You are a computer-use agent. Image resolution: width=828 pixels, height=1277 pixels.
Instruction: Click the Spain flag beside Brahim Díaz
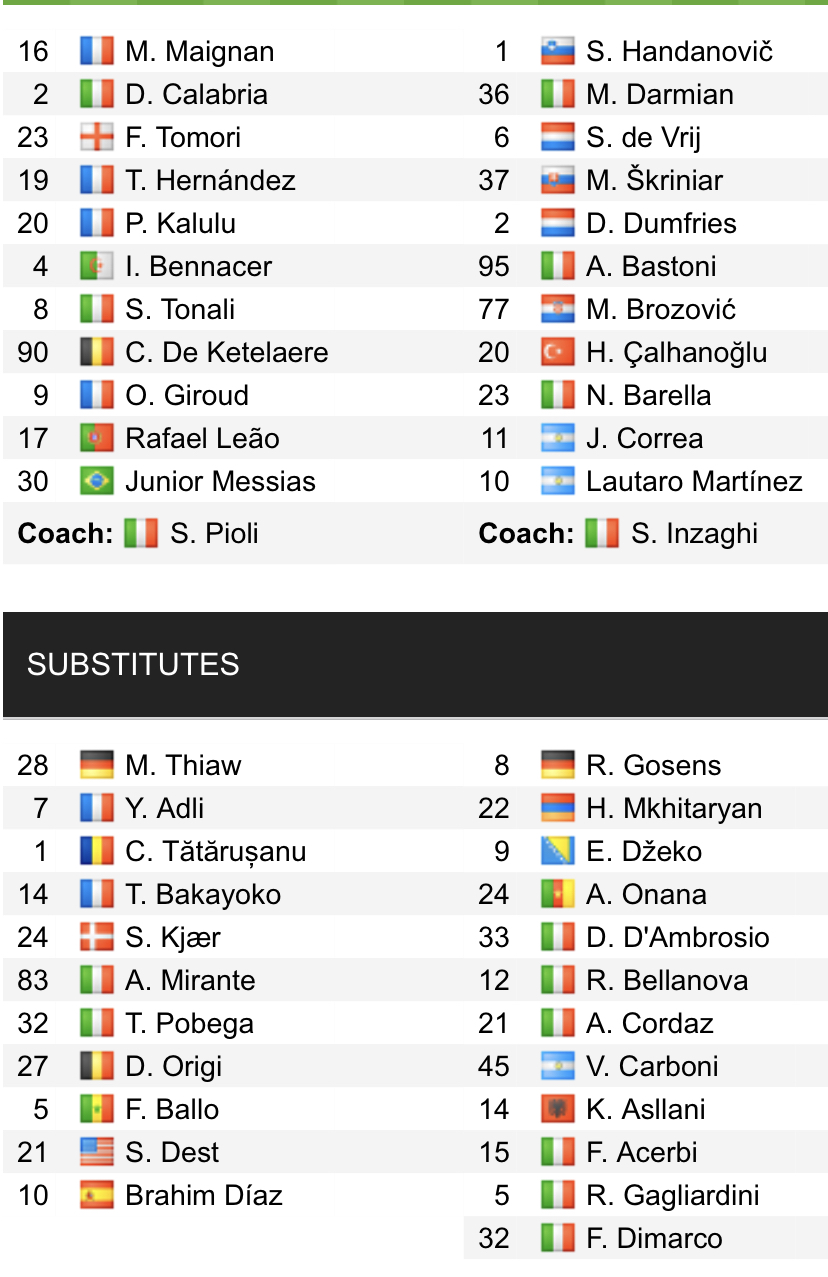click(x=97, y=1195)
